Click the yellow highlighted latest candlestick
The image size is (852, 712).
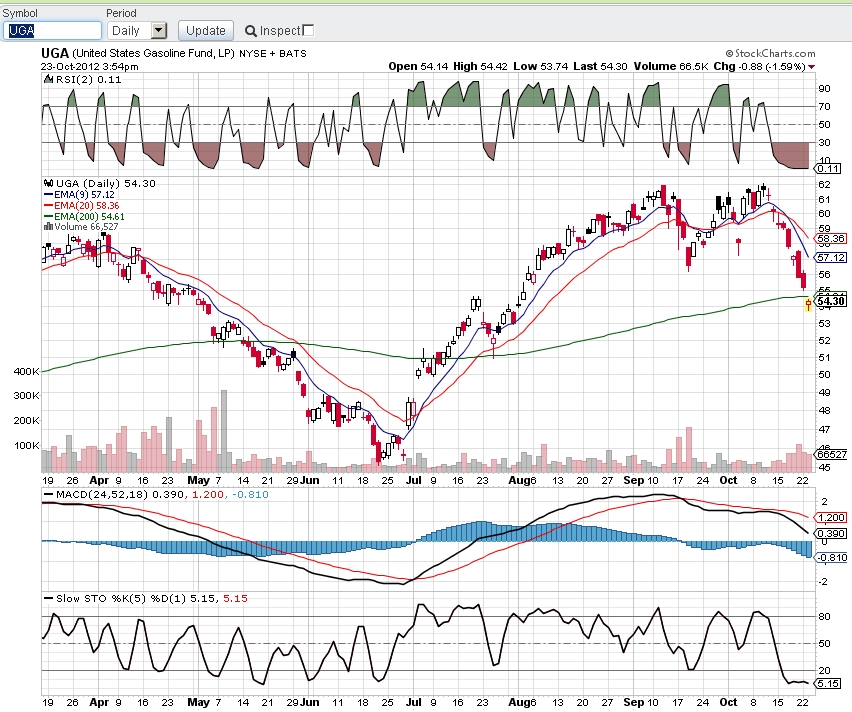pyautogui.click(x=808, y=304)
